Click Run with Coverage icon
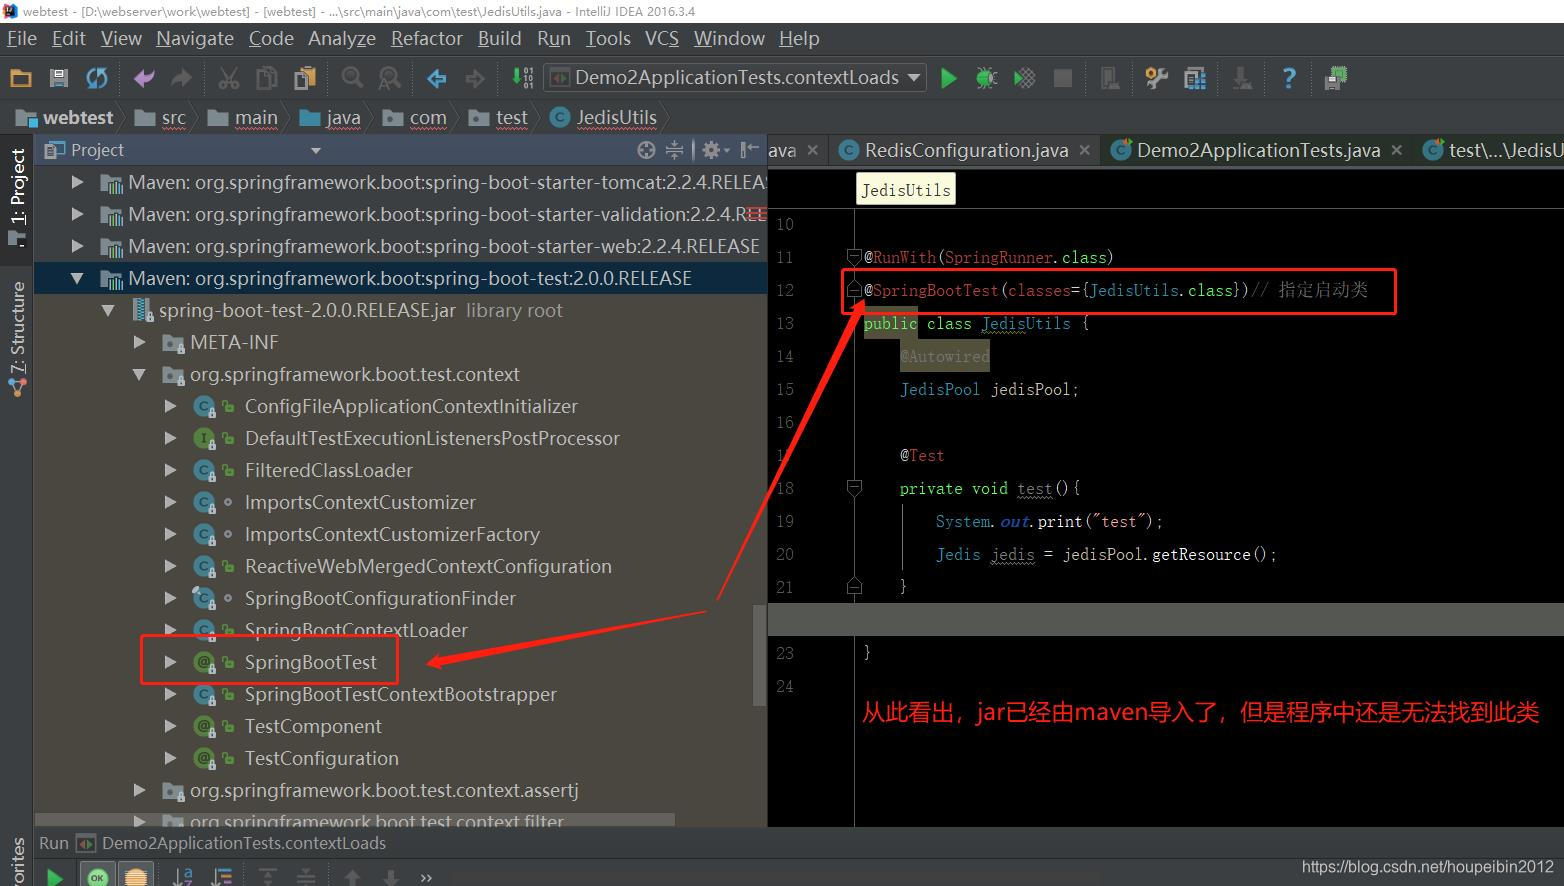This screenshot has height=886, width=1564. (1025, 78)
